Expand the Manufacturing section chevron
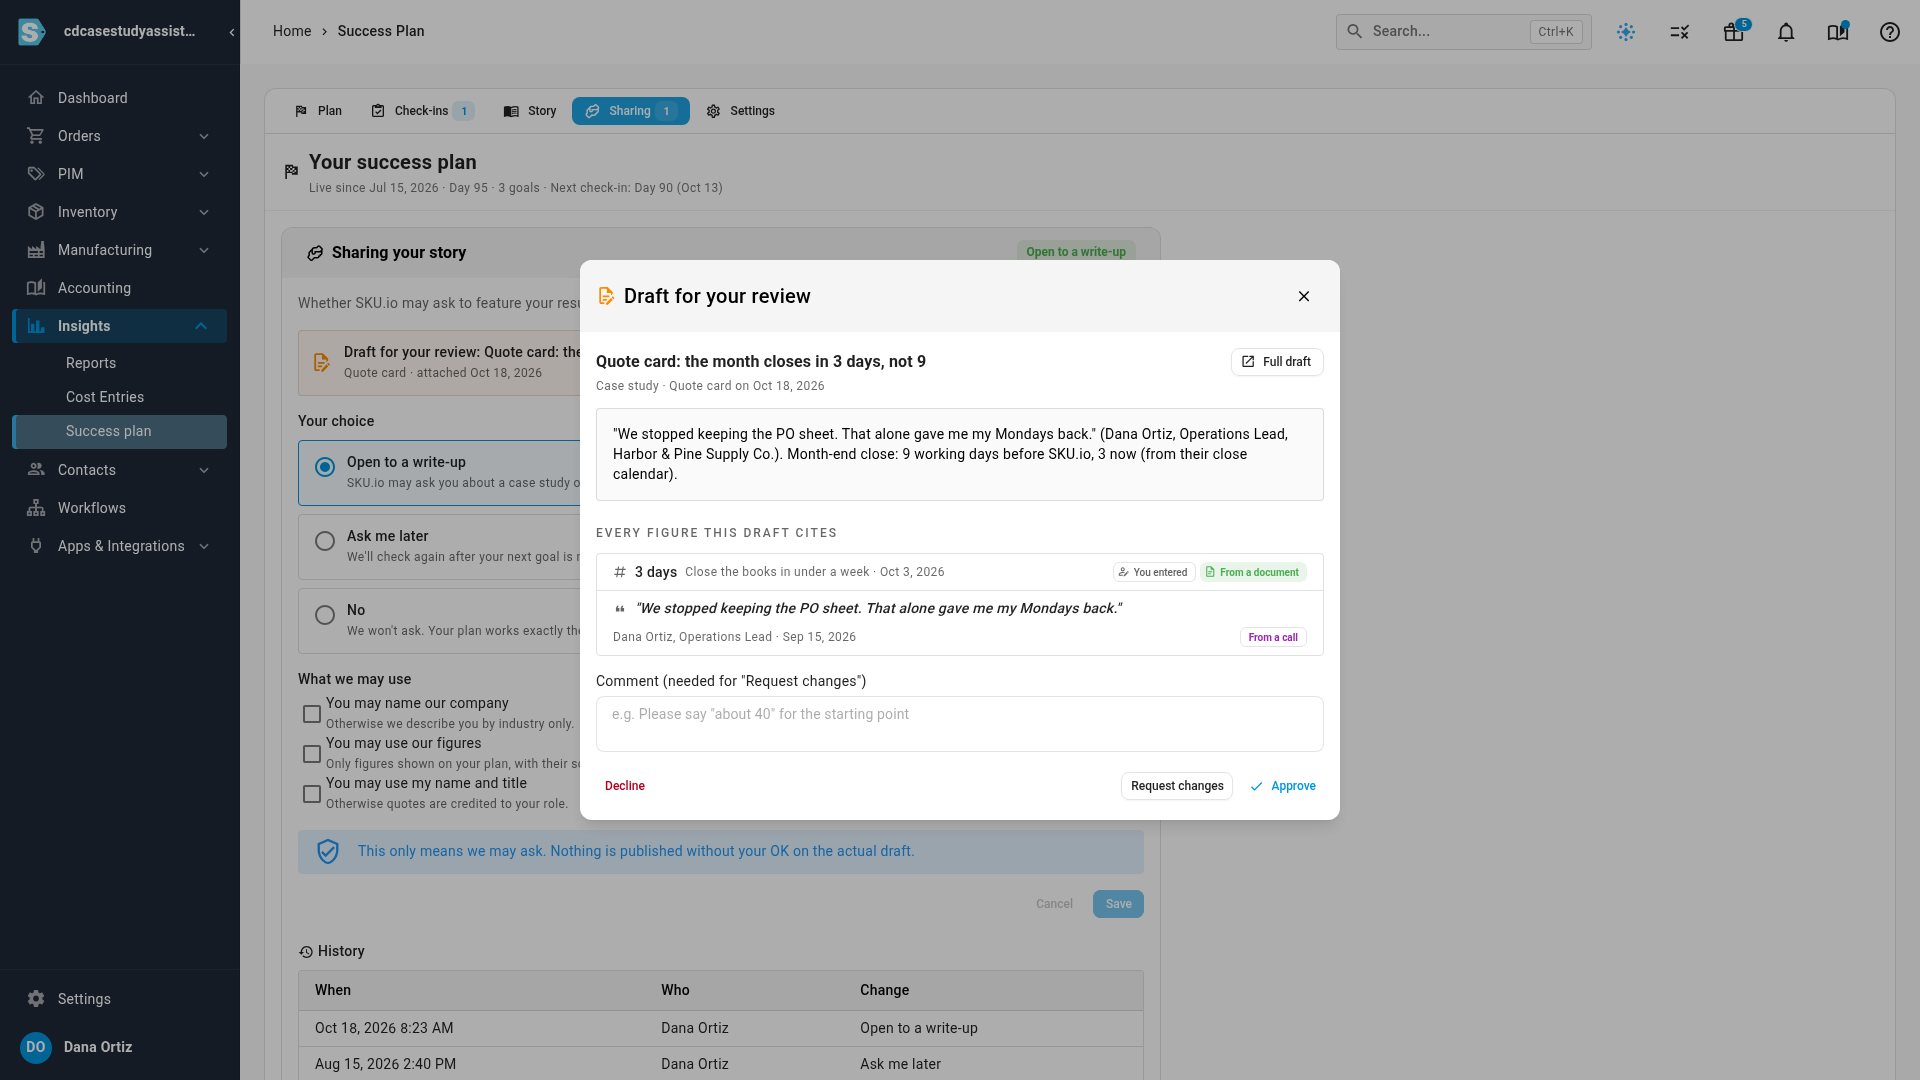Screen dimensions: 1920x1080 coord(204,250)
